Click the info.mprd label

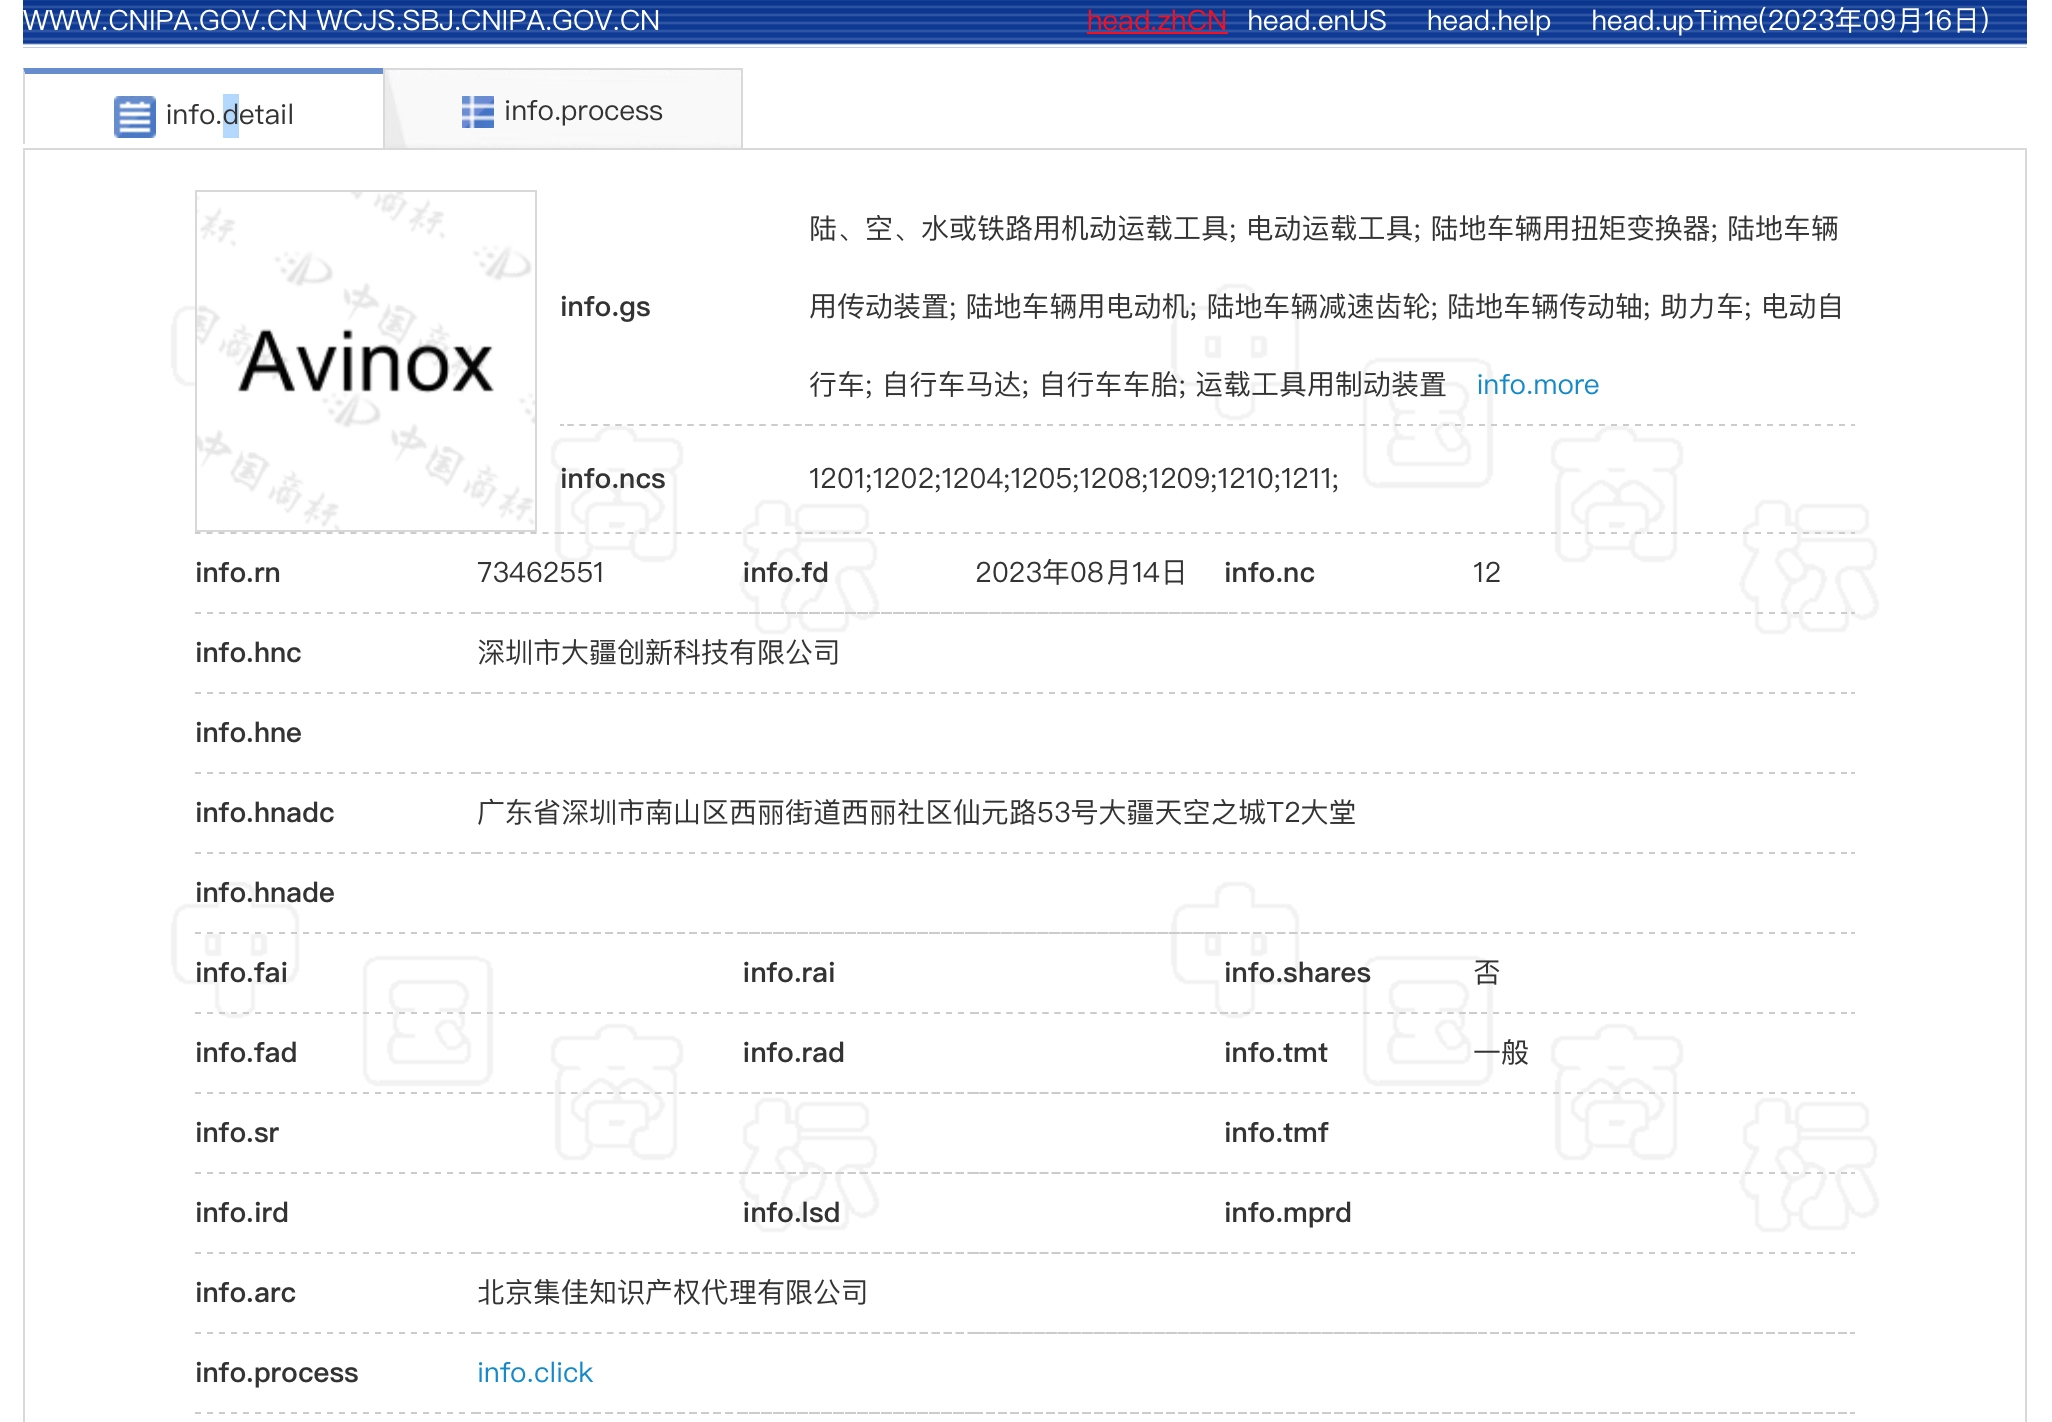[x=1287, y=1213]
